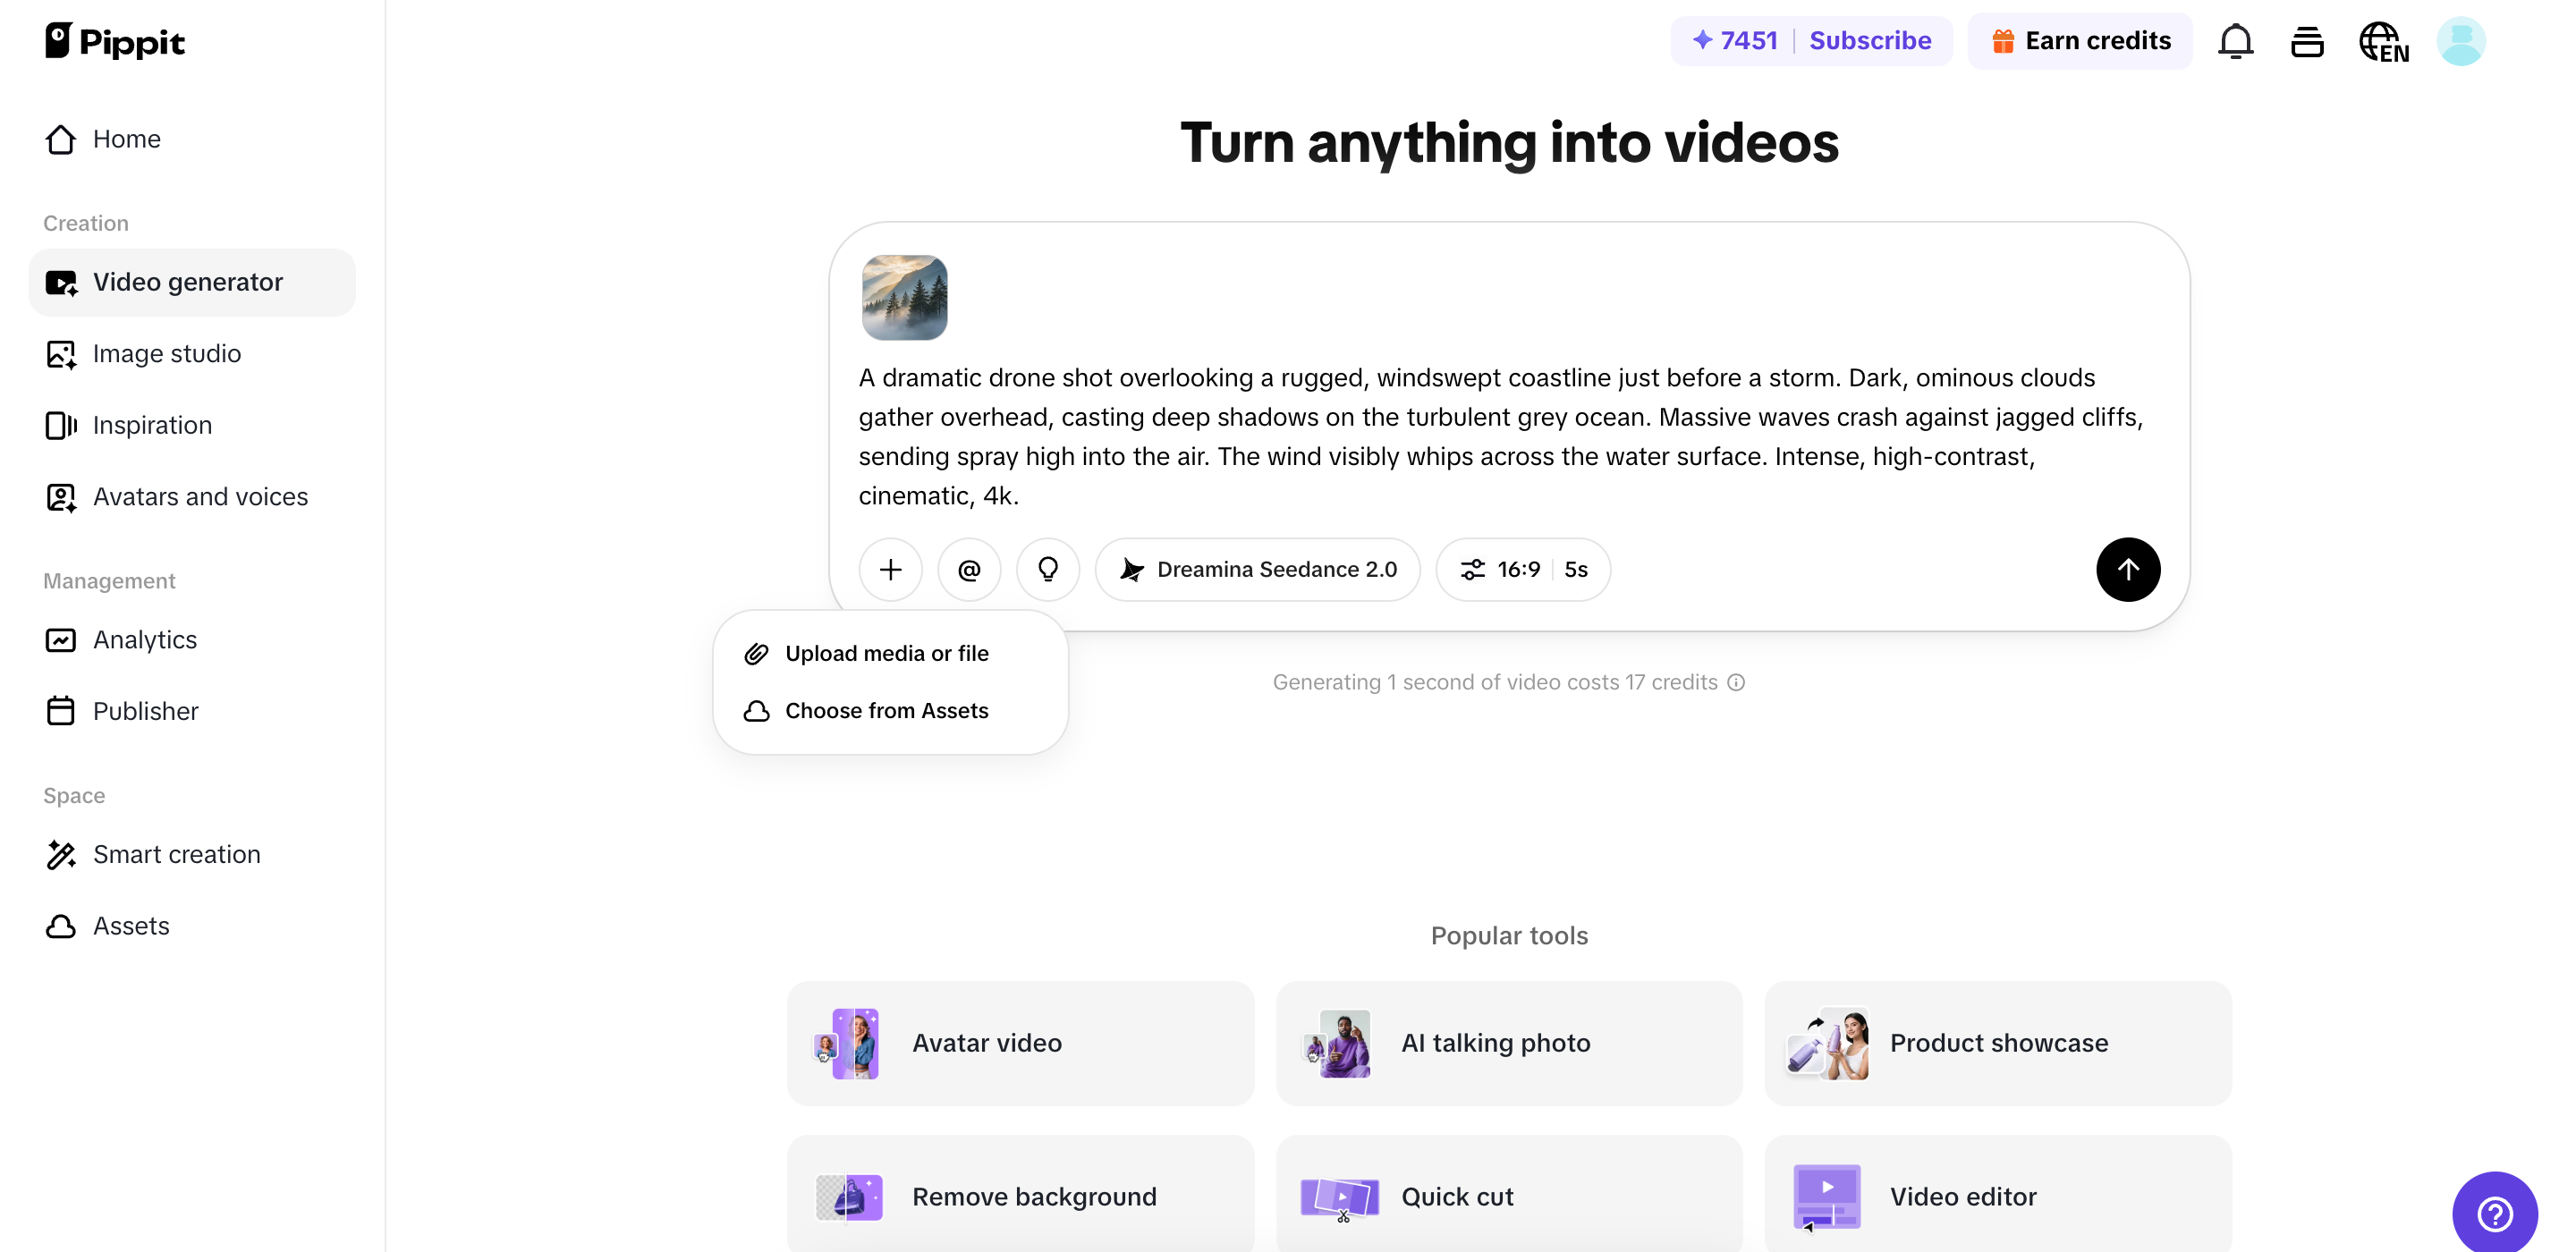Select "Choose from Assets"
The width and height of the screenshot is (2576, 1252).
click(885, 710)
